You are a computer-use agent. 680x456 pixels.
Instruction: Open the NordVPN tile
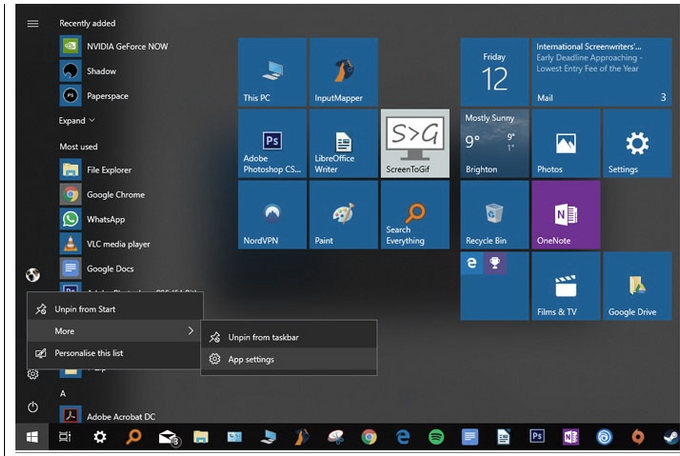(x=272, y=215)
